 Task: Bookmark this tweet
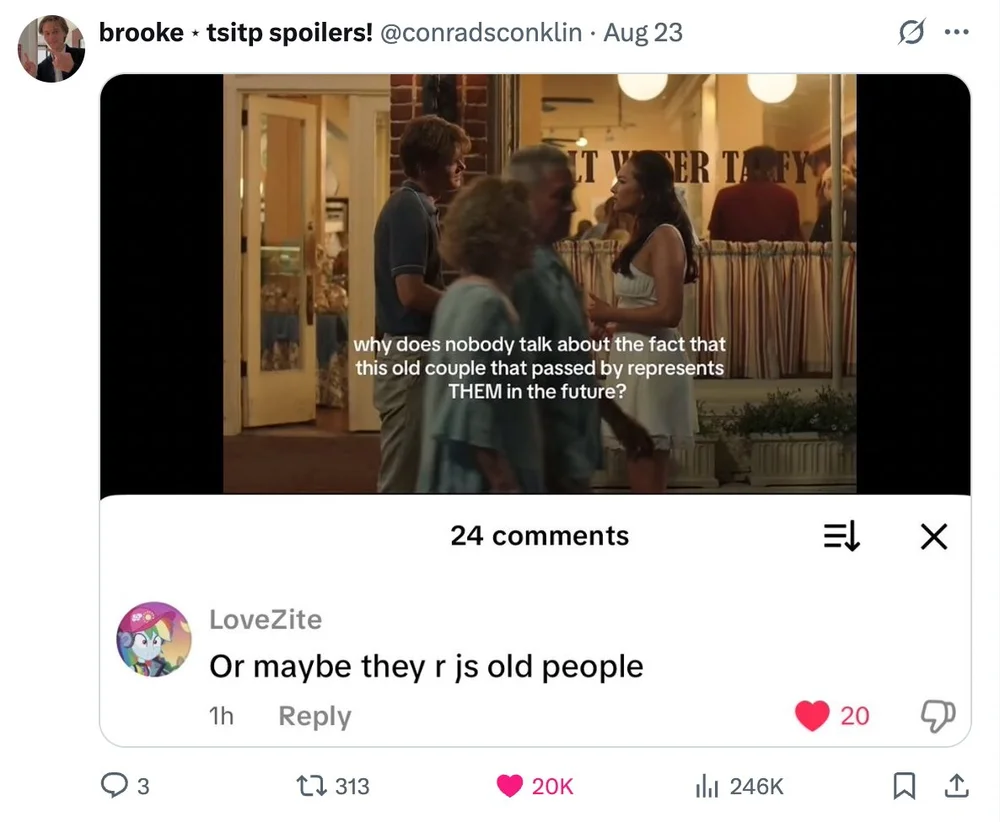click(904, 786)
